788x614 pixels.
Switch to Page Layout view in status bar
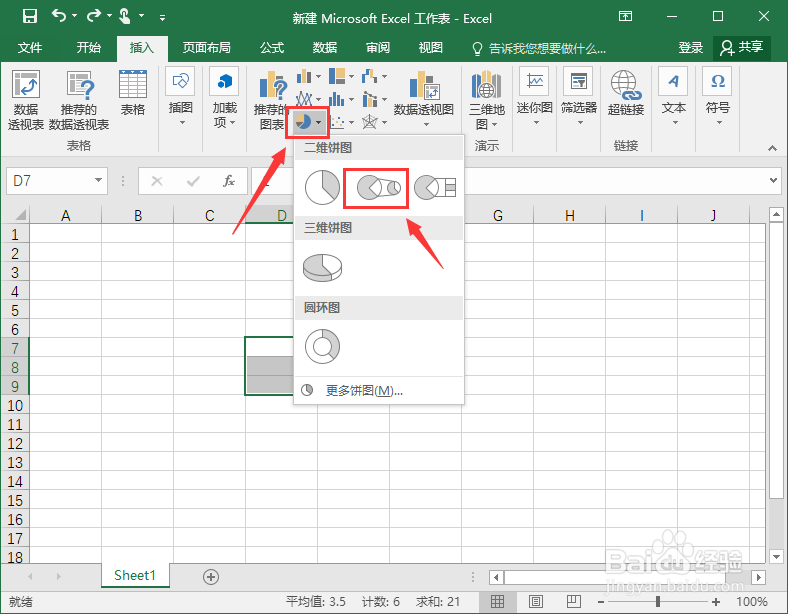pyautogui.click(x=536, y=601)
